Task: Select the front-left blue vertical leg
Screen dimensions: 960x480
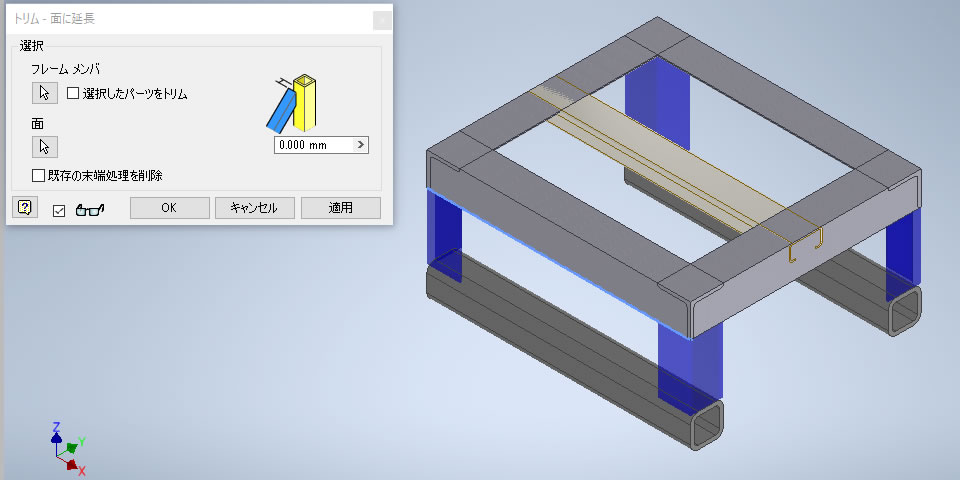Action: [x=444, y=236]
